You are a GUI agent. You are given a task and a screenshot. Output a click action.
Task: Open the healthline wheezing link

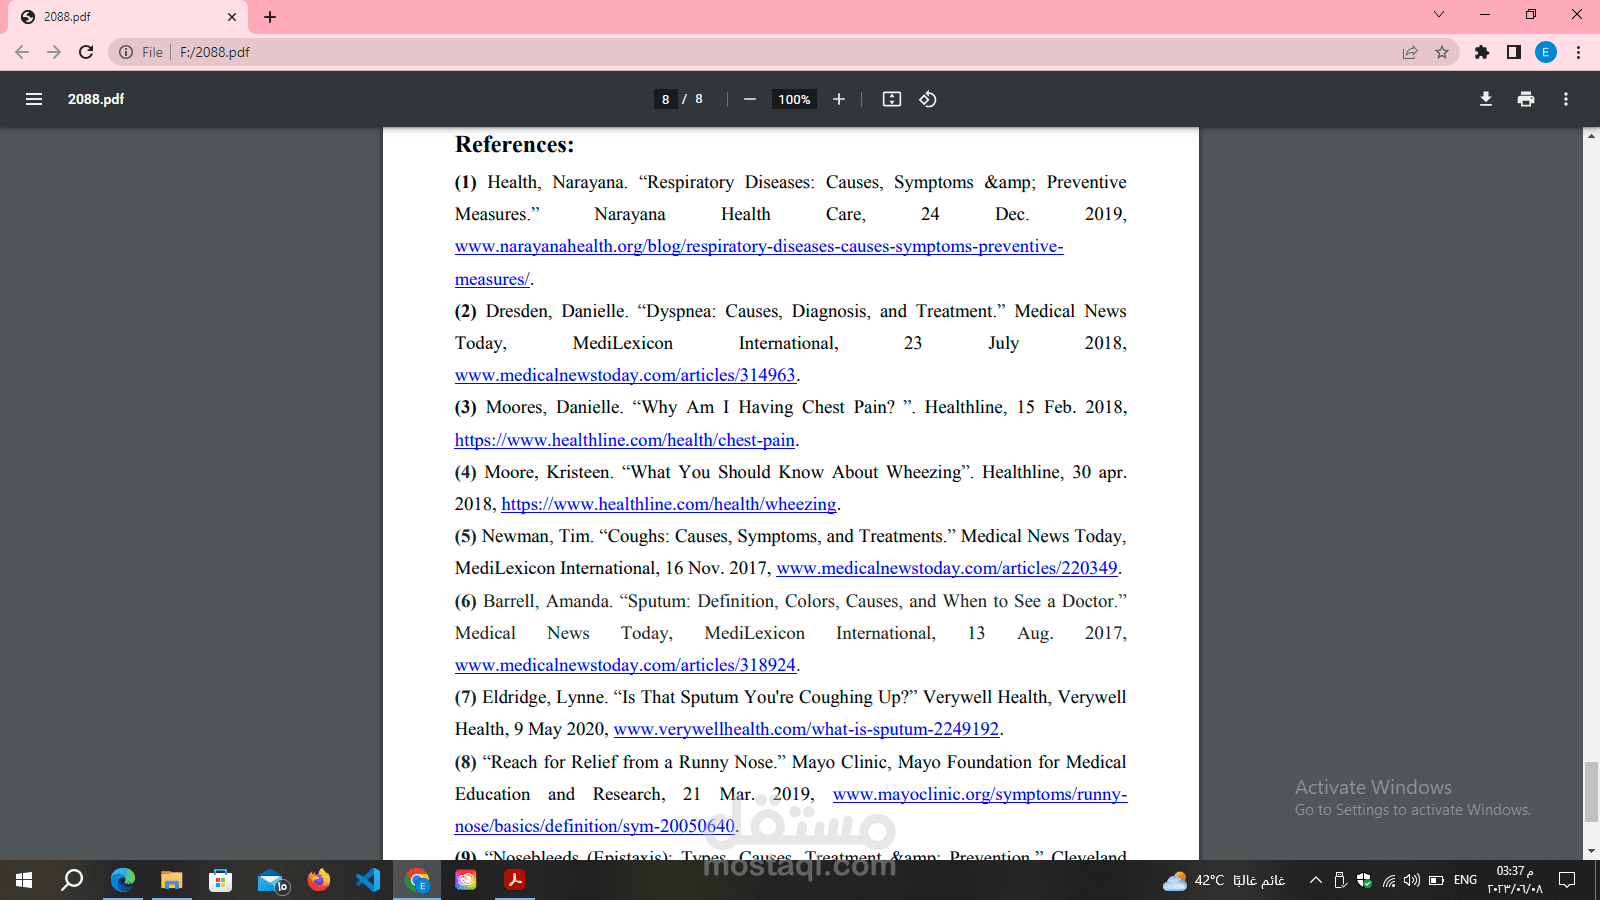pos(668,504)
